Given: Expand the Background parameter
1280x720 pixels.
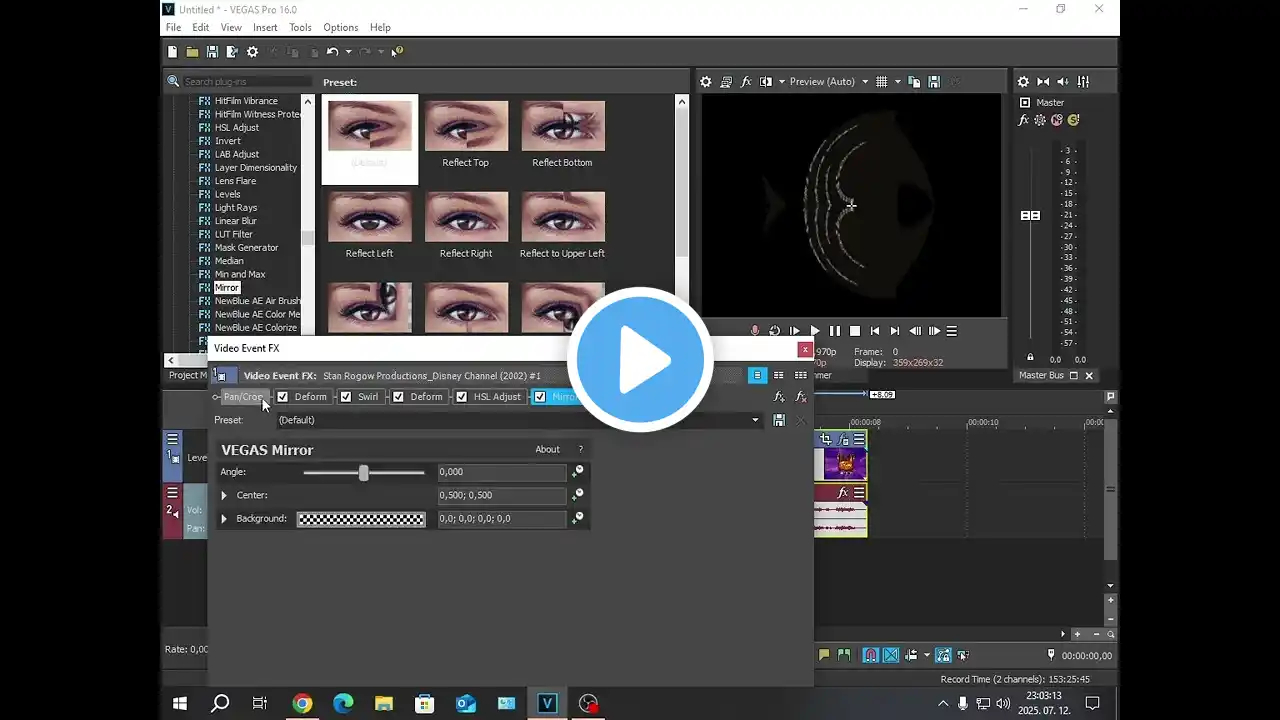Looking at the screenshot, I should pos(224,519).
